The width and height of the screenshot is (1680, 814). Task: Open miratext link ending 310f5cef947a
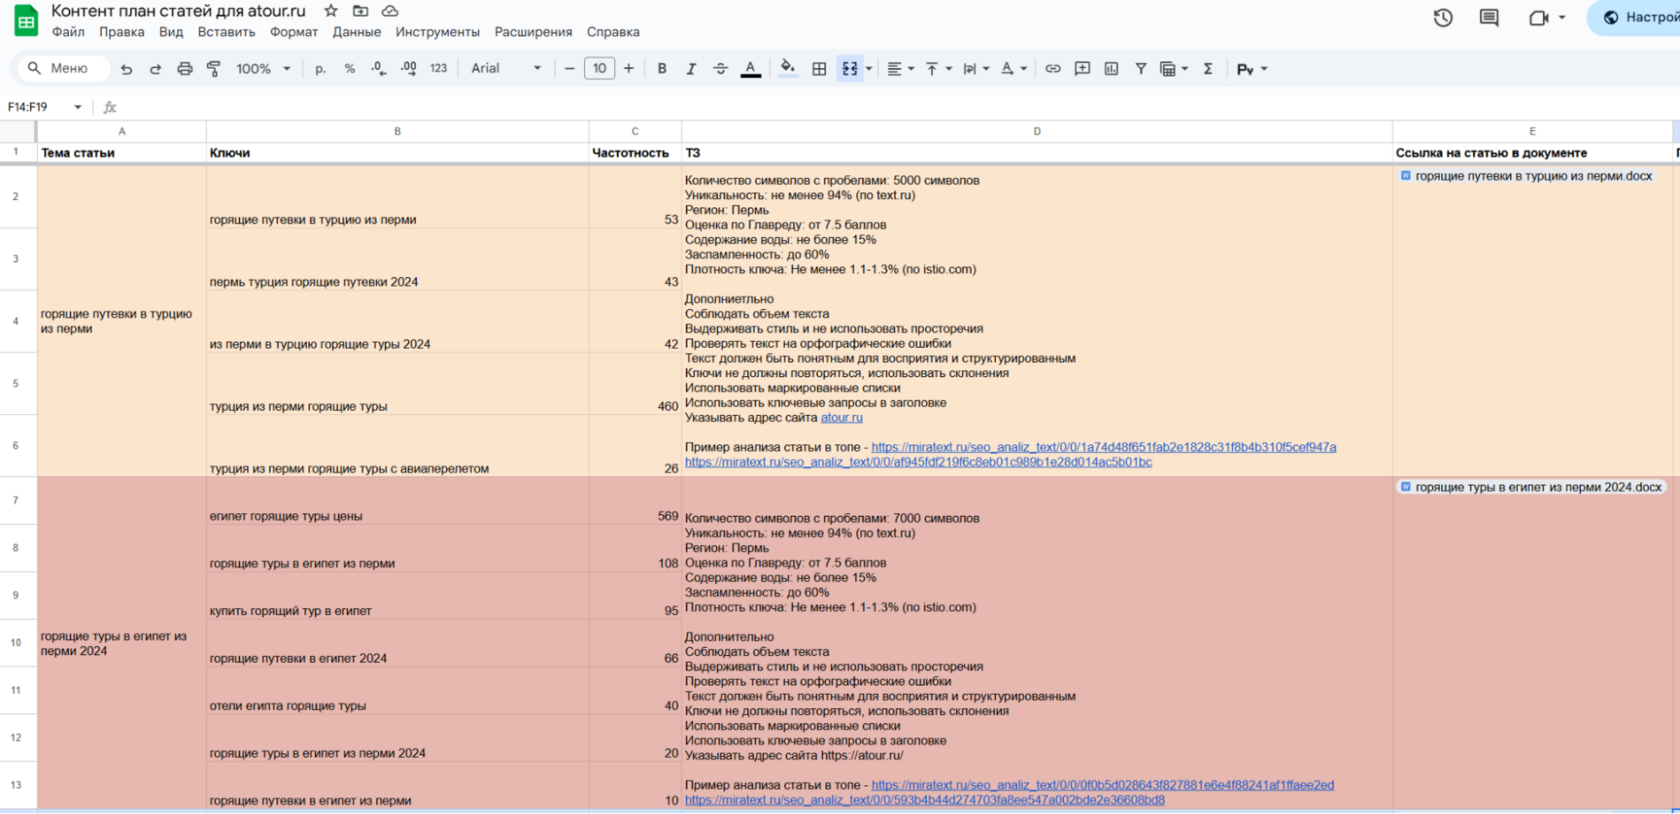pos(1104,447)
